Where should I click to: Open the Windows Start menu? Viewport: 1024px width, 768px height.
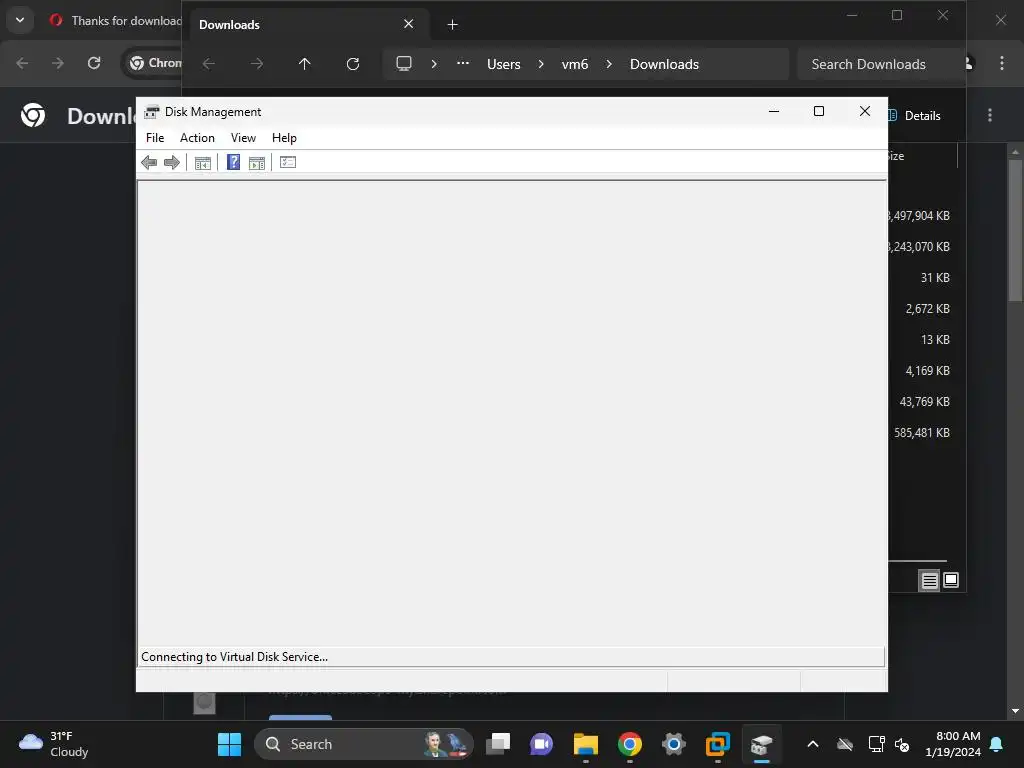coord(229,744)
